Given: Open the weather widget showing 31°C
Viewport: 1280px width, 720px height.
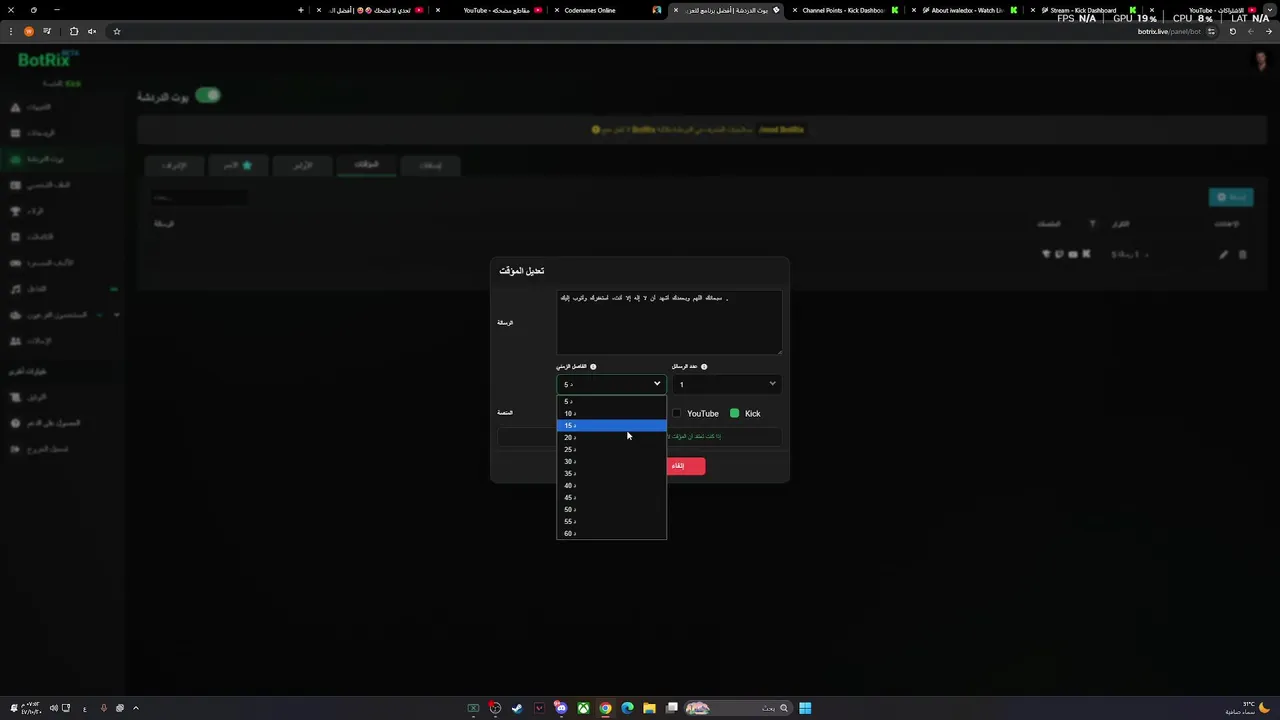Looking at the screenshot, I should coord(1250,708).
